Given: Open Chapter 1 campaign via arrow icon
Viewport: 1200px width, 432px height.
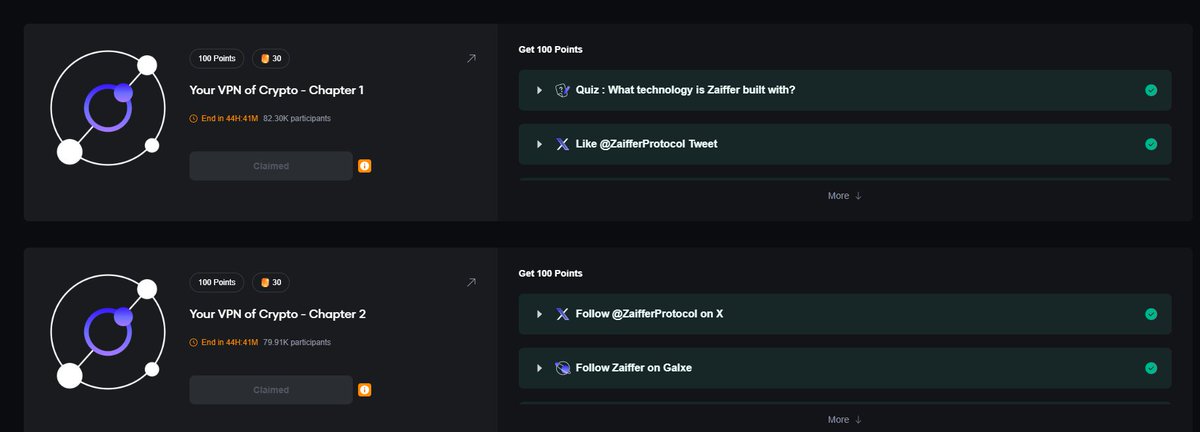Looking at the screenshot, I should [x=472, y=59].
